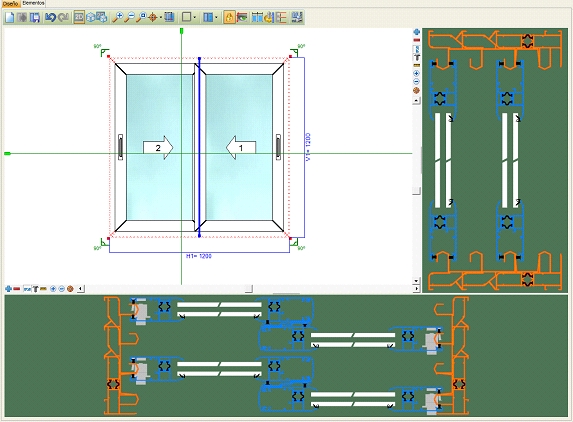
Task: Activate zoom-to-window magnifier tool
Action: 141,17
